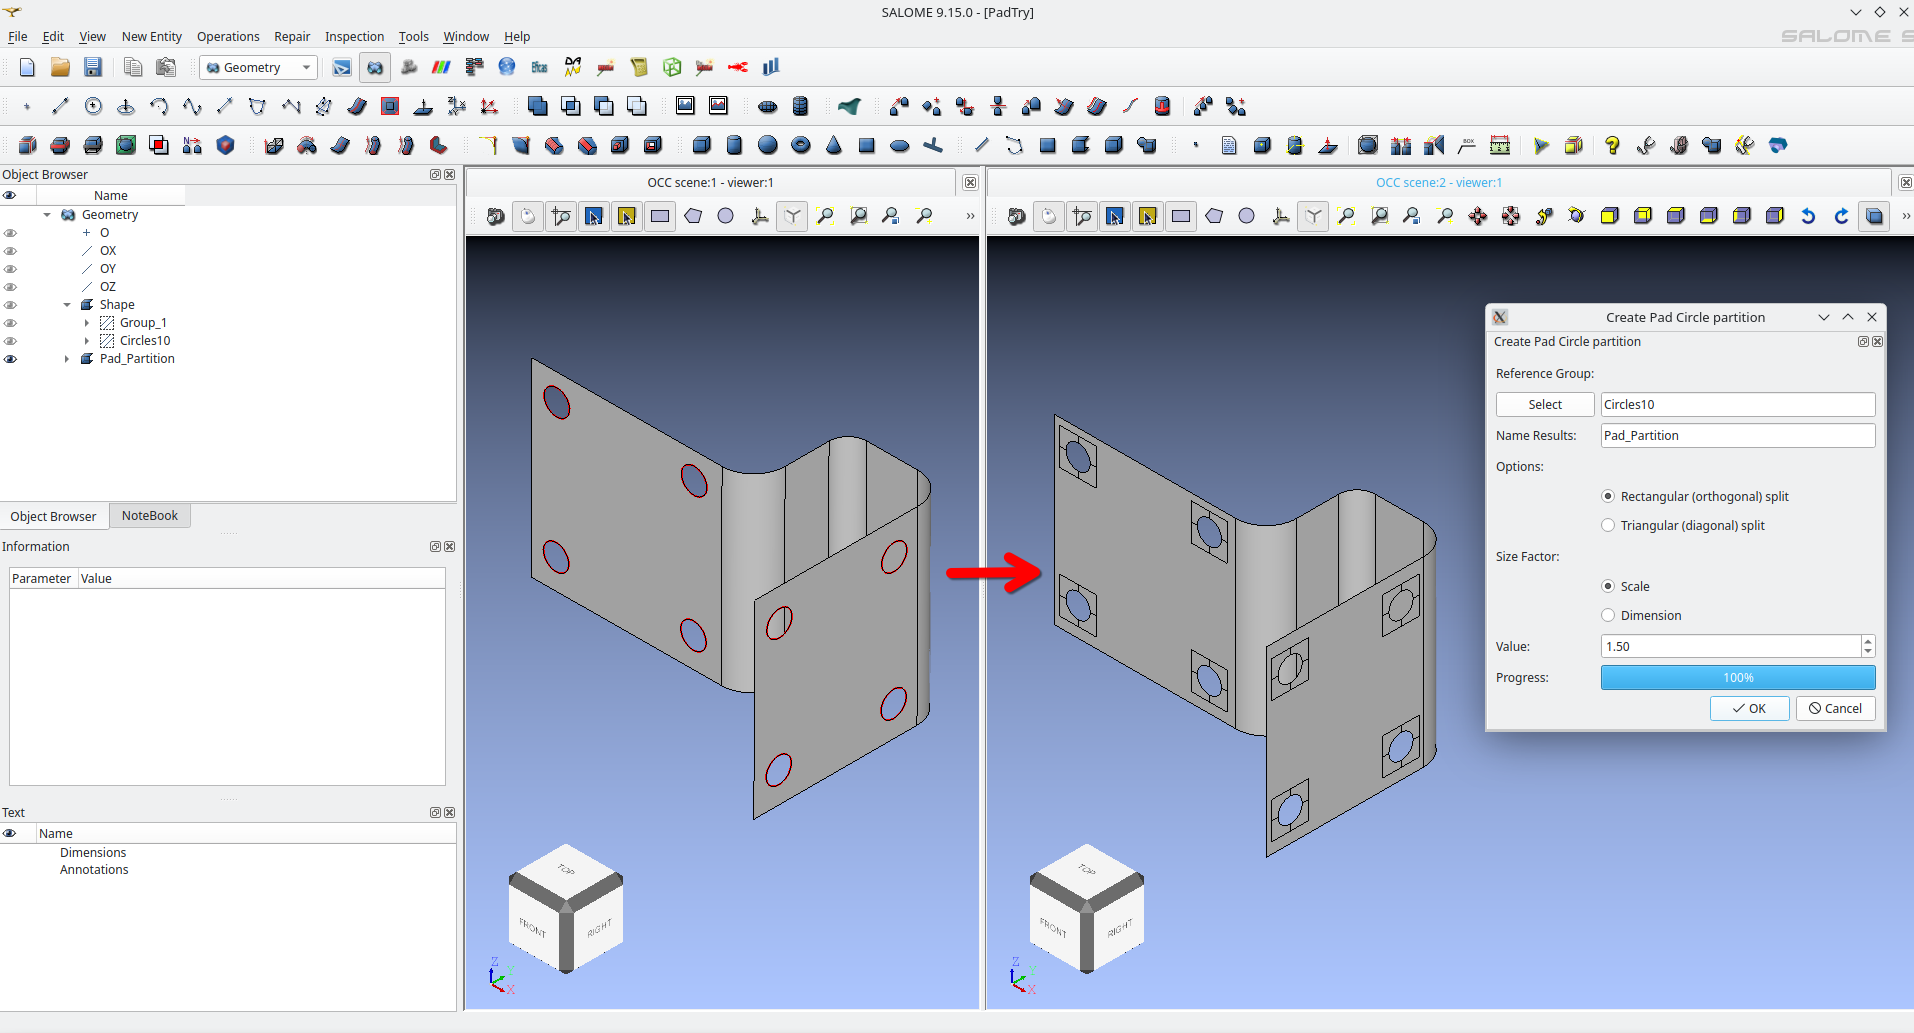Click the yellow question mark icon
The height and width of the screenshot is (1033, 1914).
1611,145
